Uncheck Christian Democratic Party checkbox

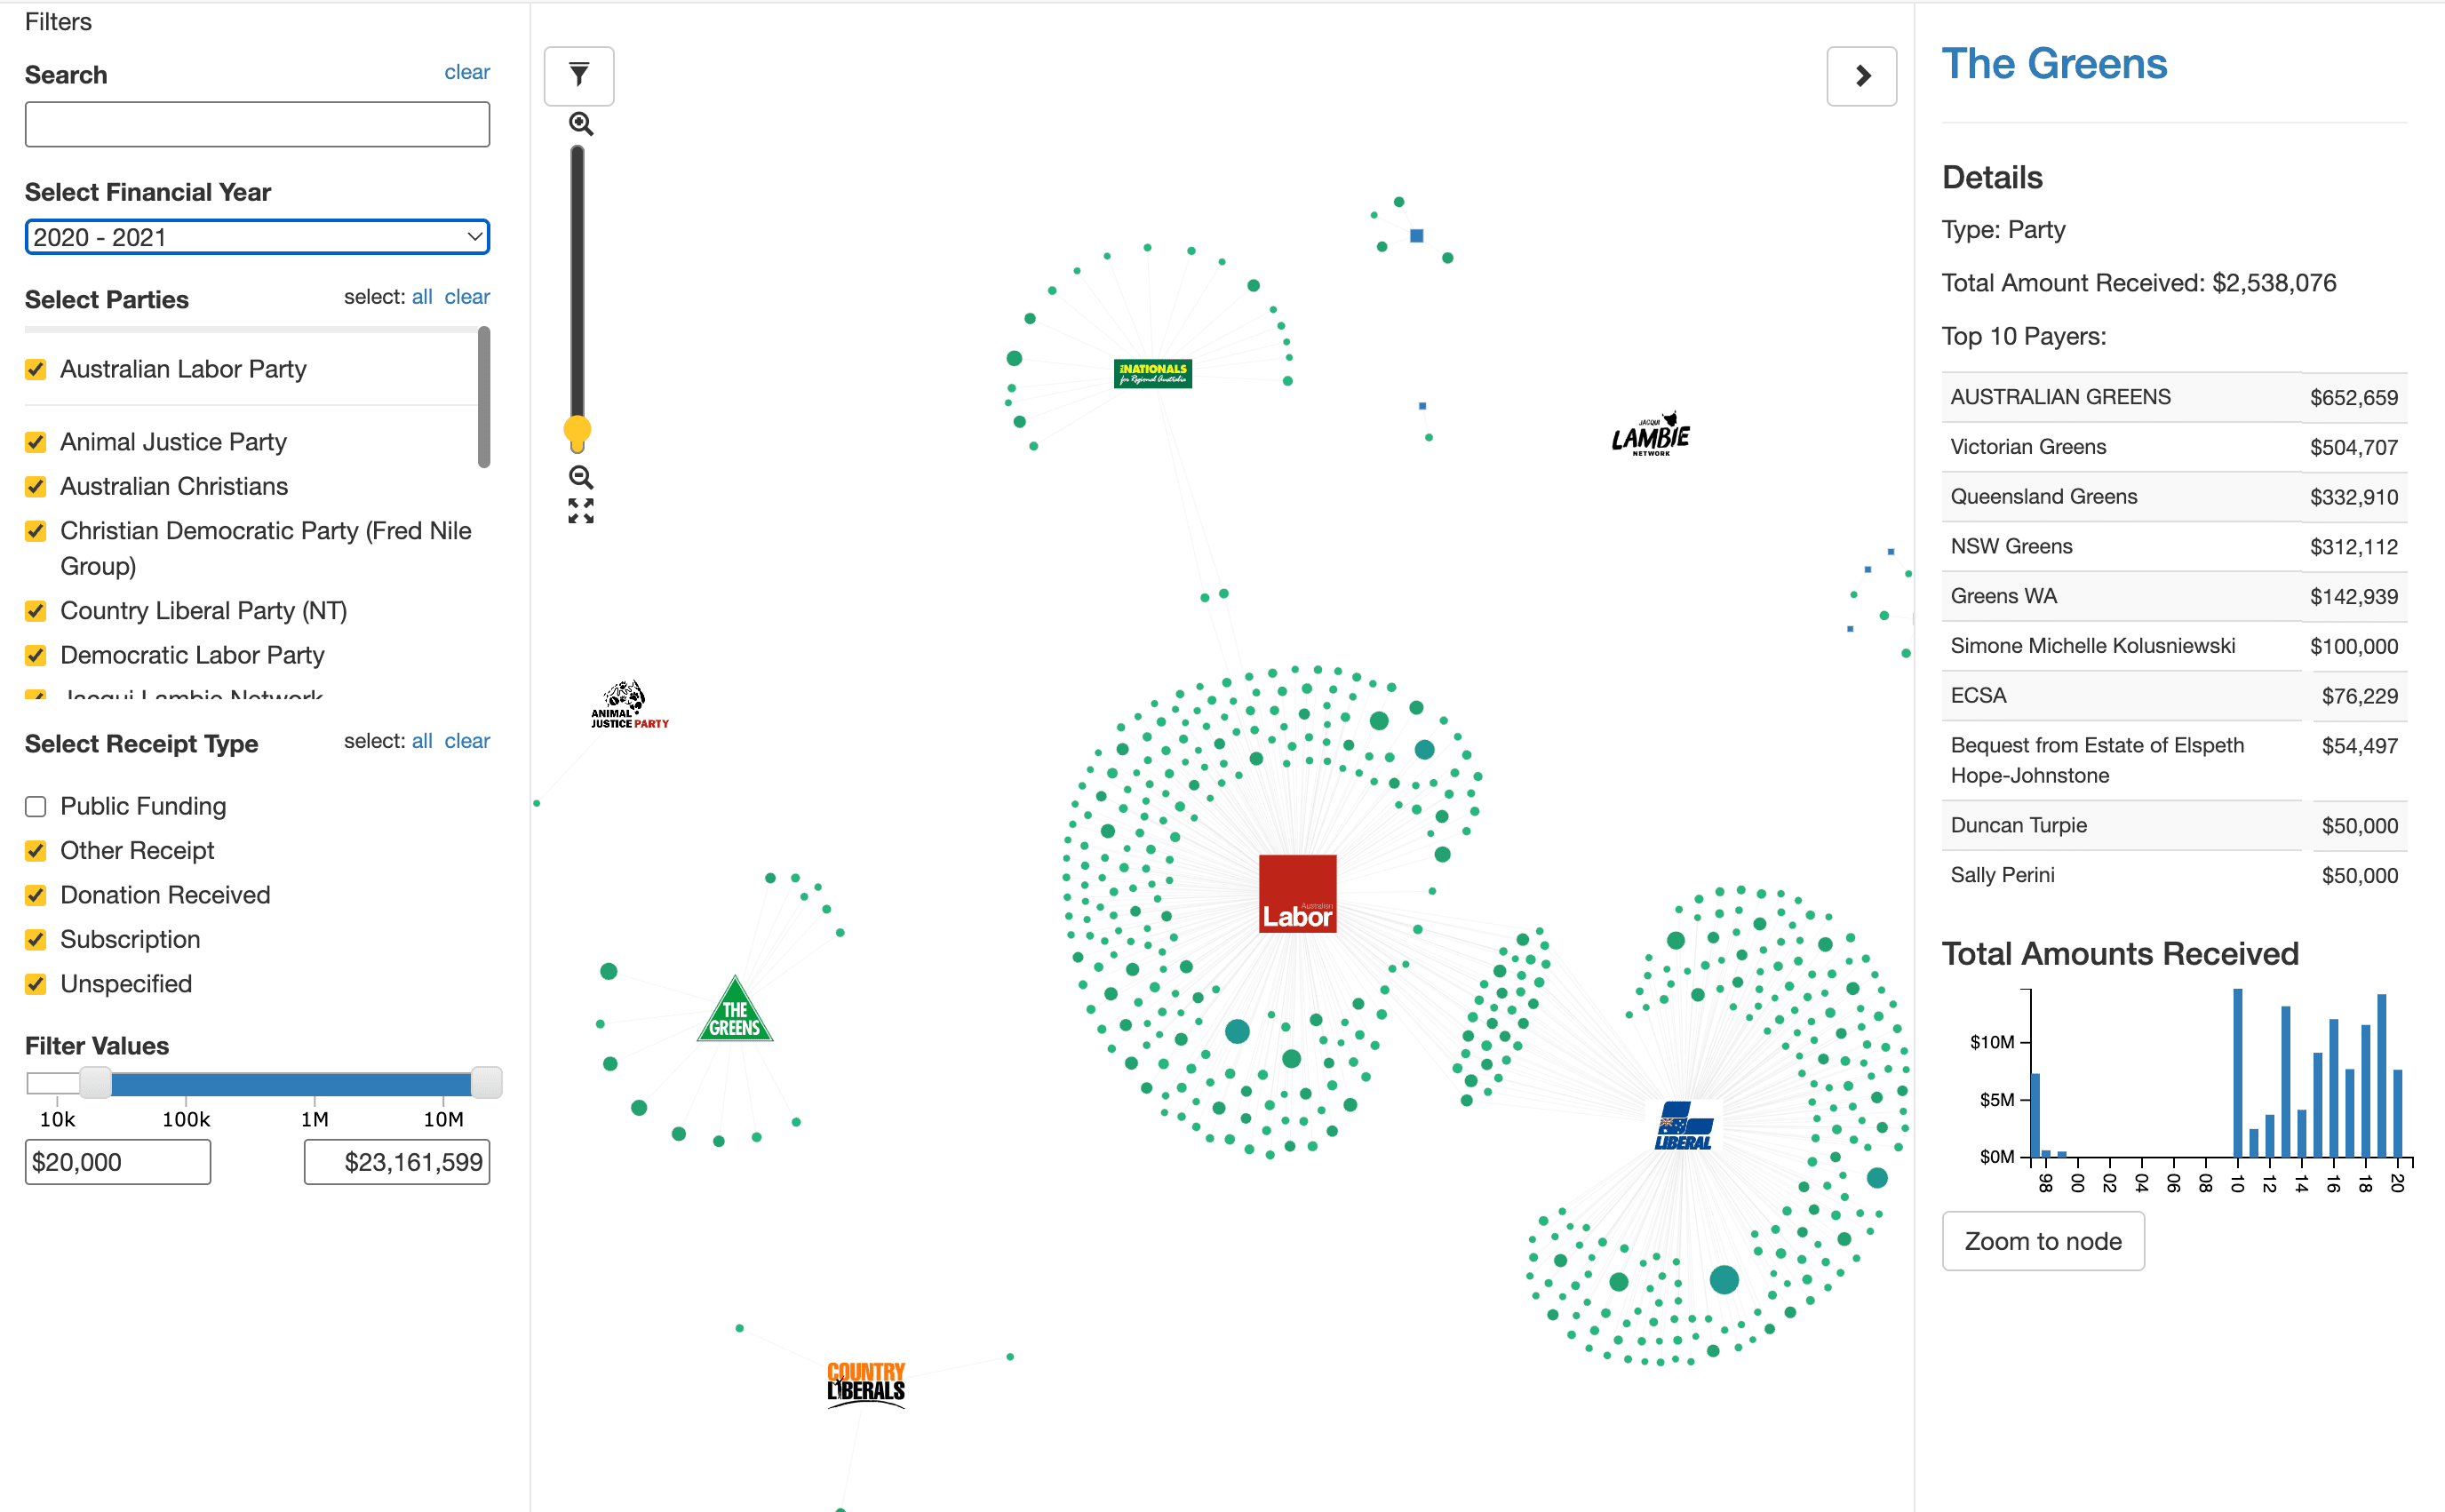(36, 531)
